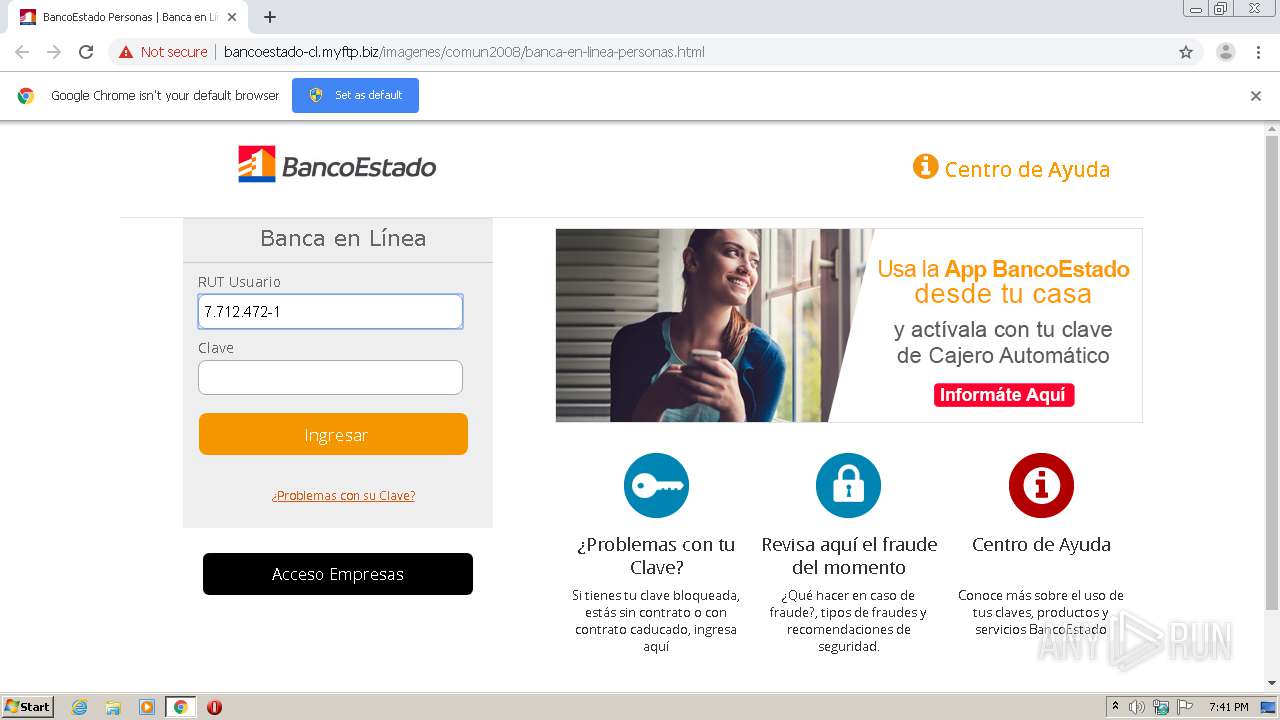Click the Chrome logo in notification bar
This screenshot has height=720, width=1280.
(26, 96)
